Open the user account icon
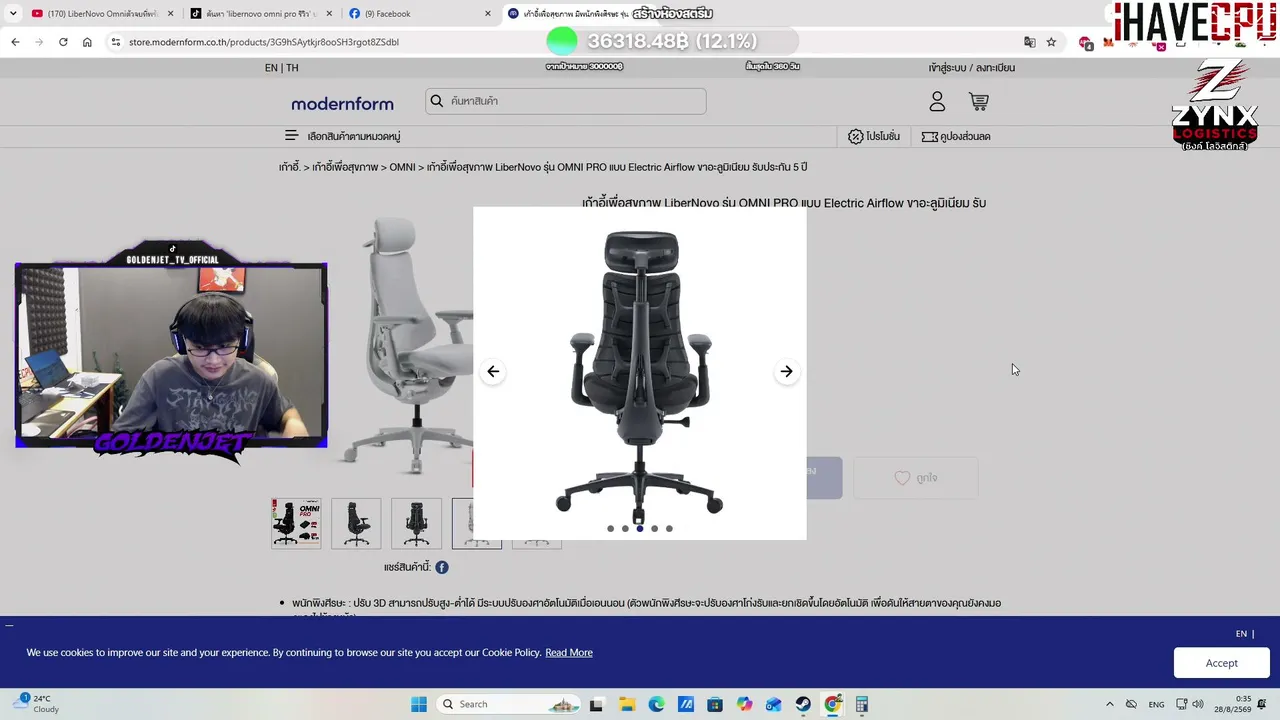 [937, 101]
